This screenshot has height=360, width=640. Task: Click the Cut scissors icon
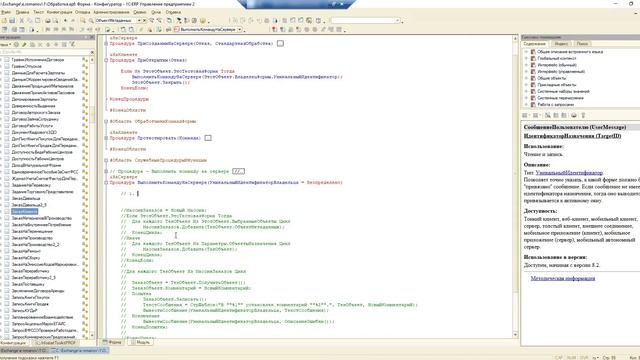tap(22, 20)
